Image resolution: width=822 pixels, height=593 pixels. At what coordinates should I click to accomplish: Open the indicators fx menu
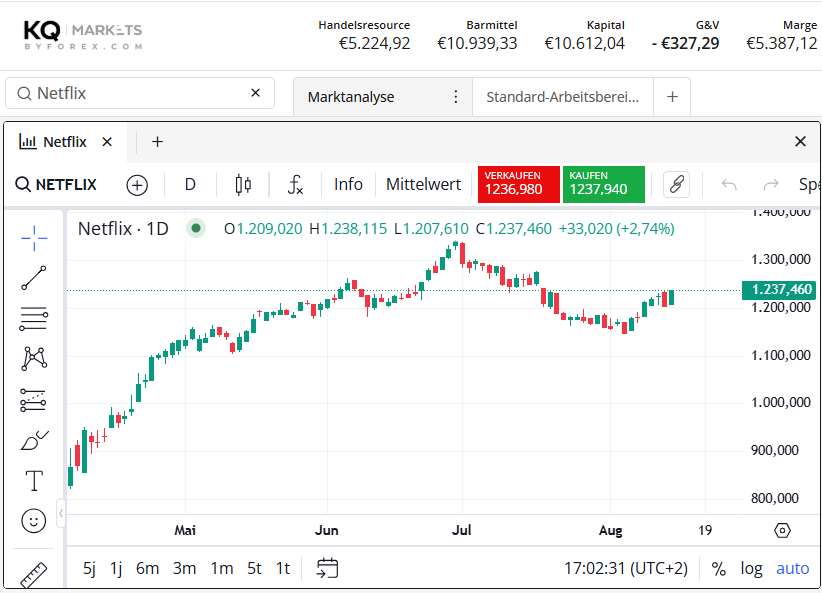[295, 185]
